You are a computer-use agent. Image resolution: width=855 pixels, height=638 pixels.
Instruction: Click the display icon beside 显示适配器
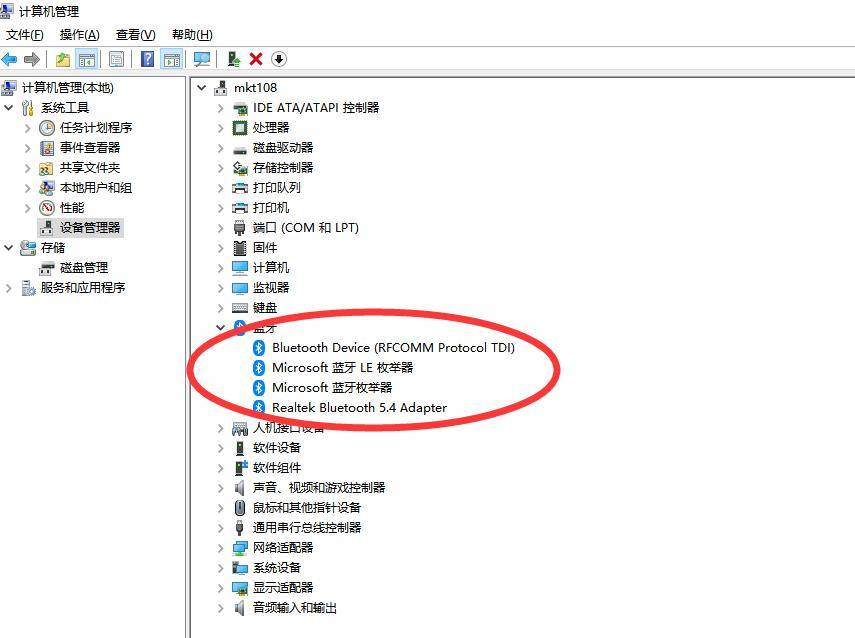(240, 588)
